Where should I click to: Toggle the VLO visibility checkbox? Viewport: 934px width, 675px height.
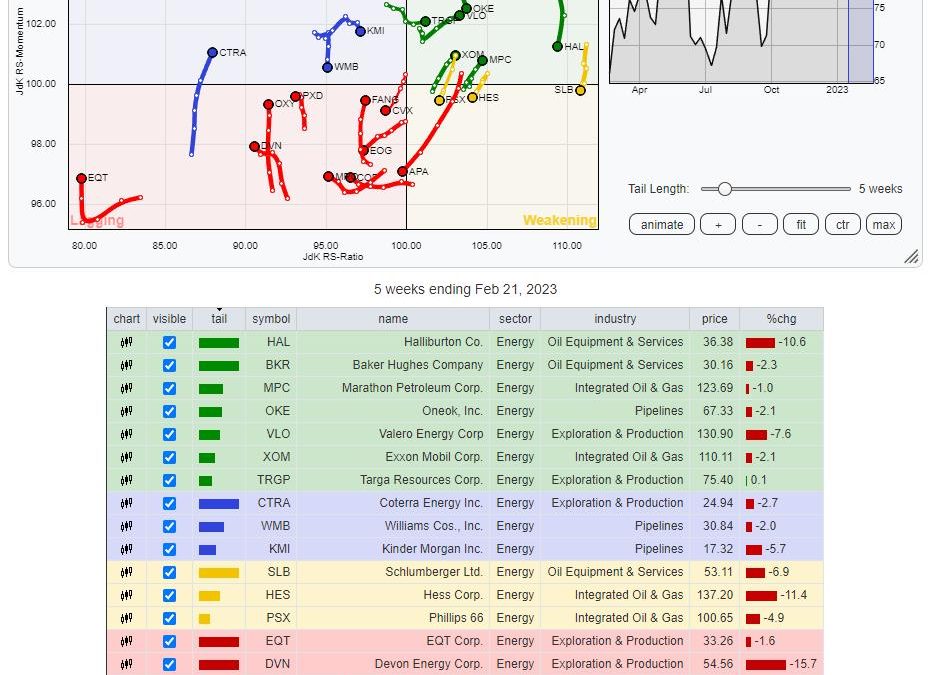[169, 434]
